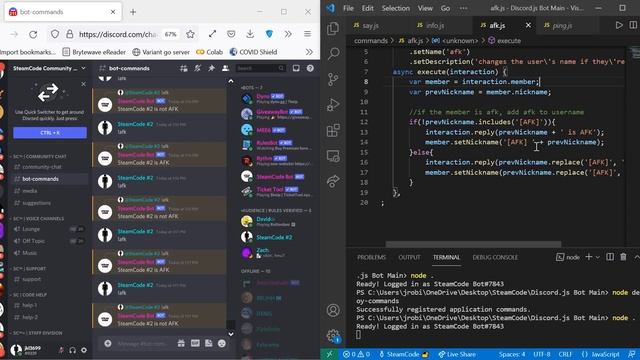Open Firefox downloads panel
Viewport: 640px width, 360px height.
tap(250, 34)
